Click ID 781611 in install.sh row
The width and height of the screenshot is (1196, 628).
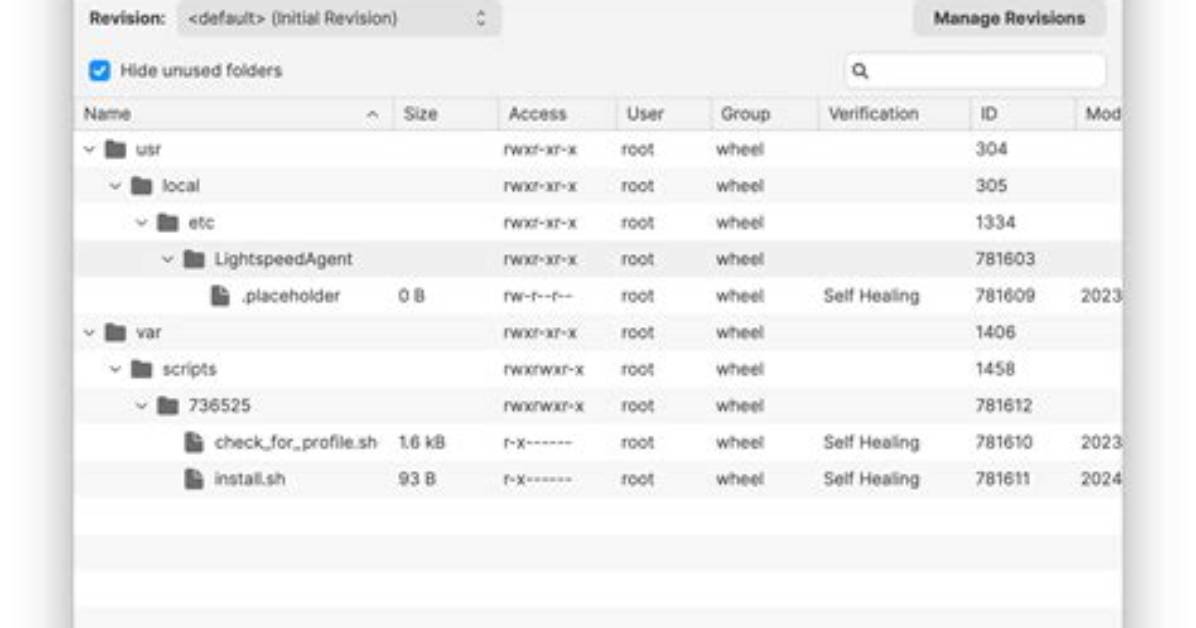pos(1002,479)
